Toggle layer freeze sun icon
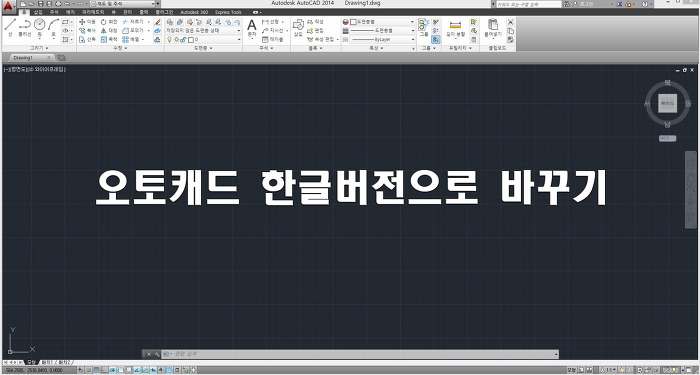Screen dimensions: 700x375 click(176, 39)
